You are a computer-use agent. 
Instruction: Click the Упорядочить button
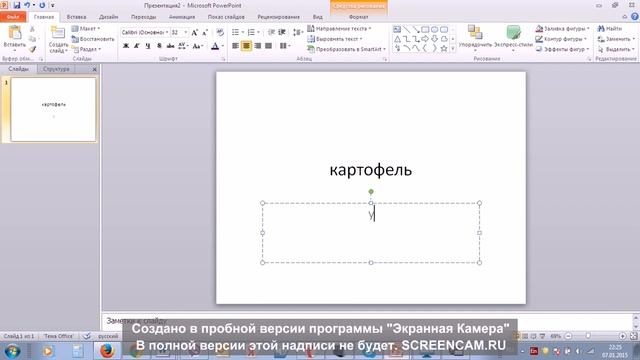tap(475, 38)
